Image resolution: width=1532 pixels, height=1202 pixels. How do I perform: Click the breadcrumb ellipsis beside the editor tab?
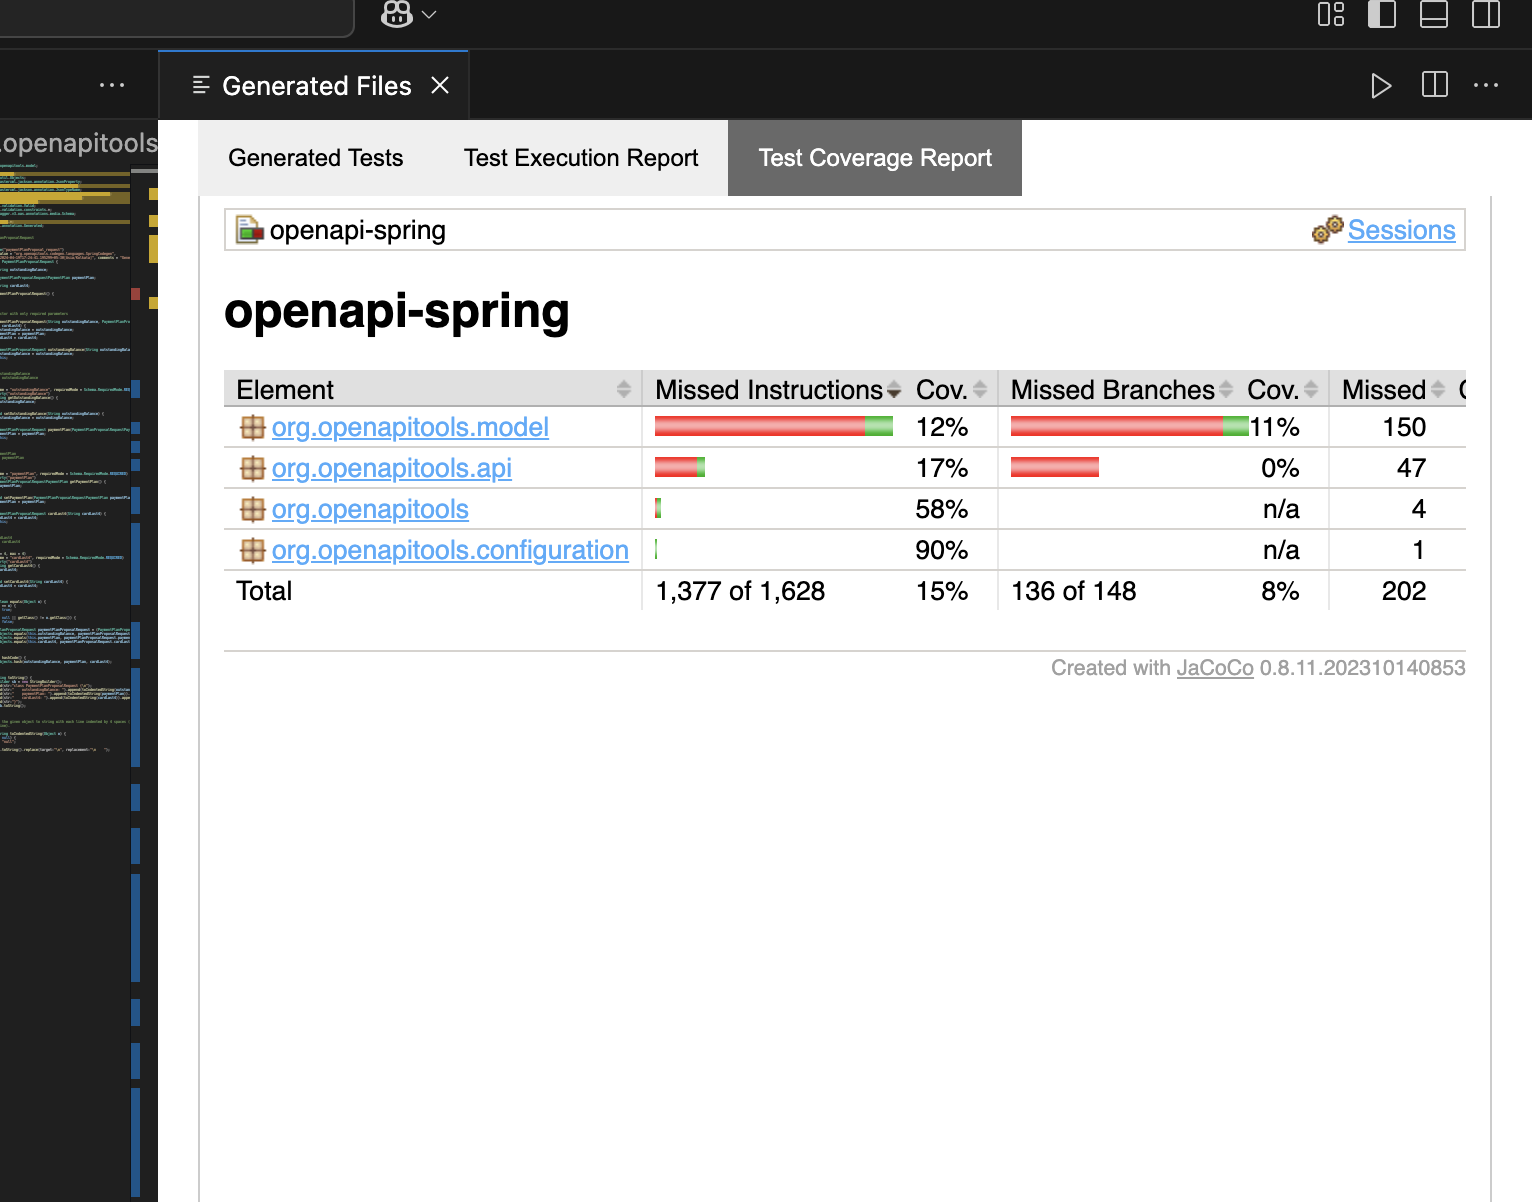tap(112, 85)
